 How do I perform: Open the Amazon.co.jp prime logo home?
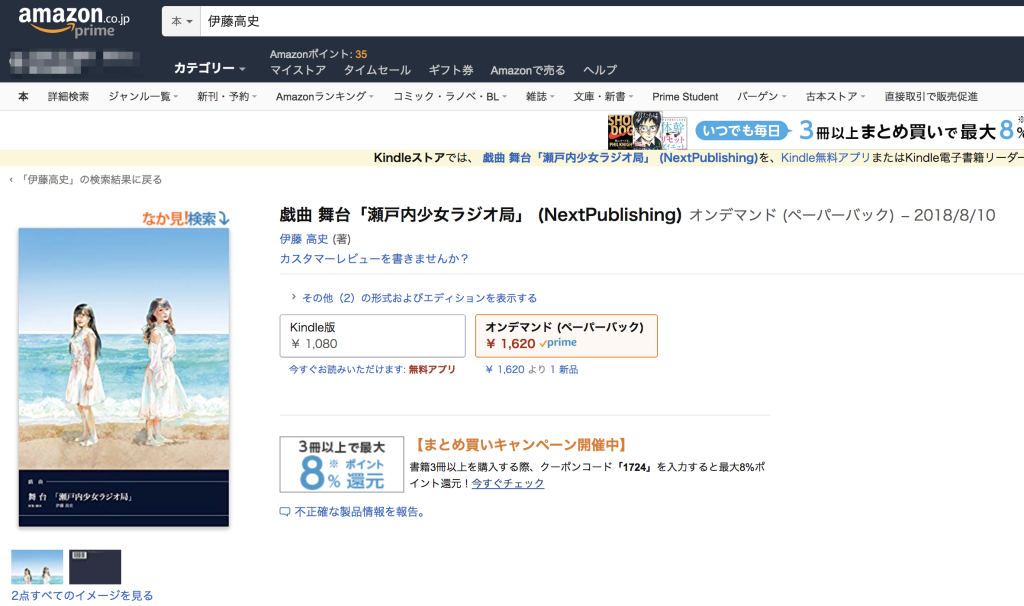point(74,22)
